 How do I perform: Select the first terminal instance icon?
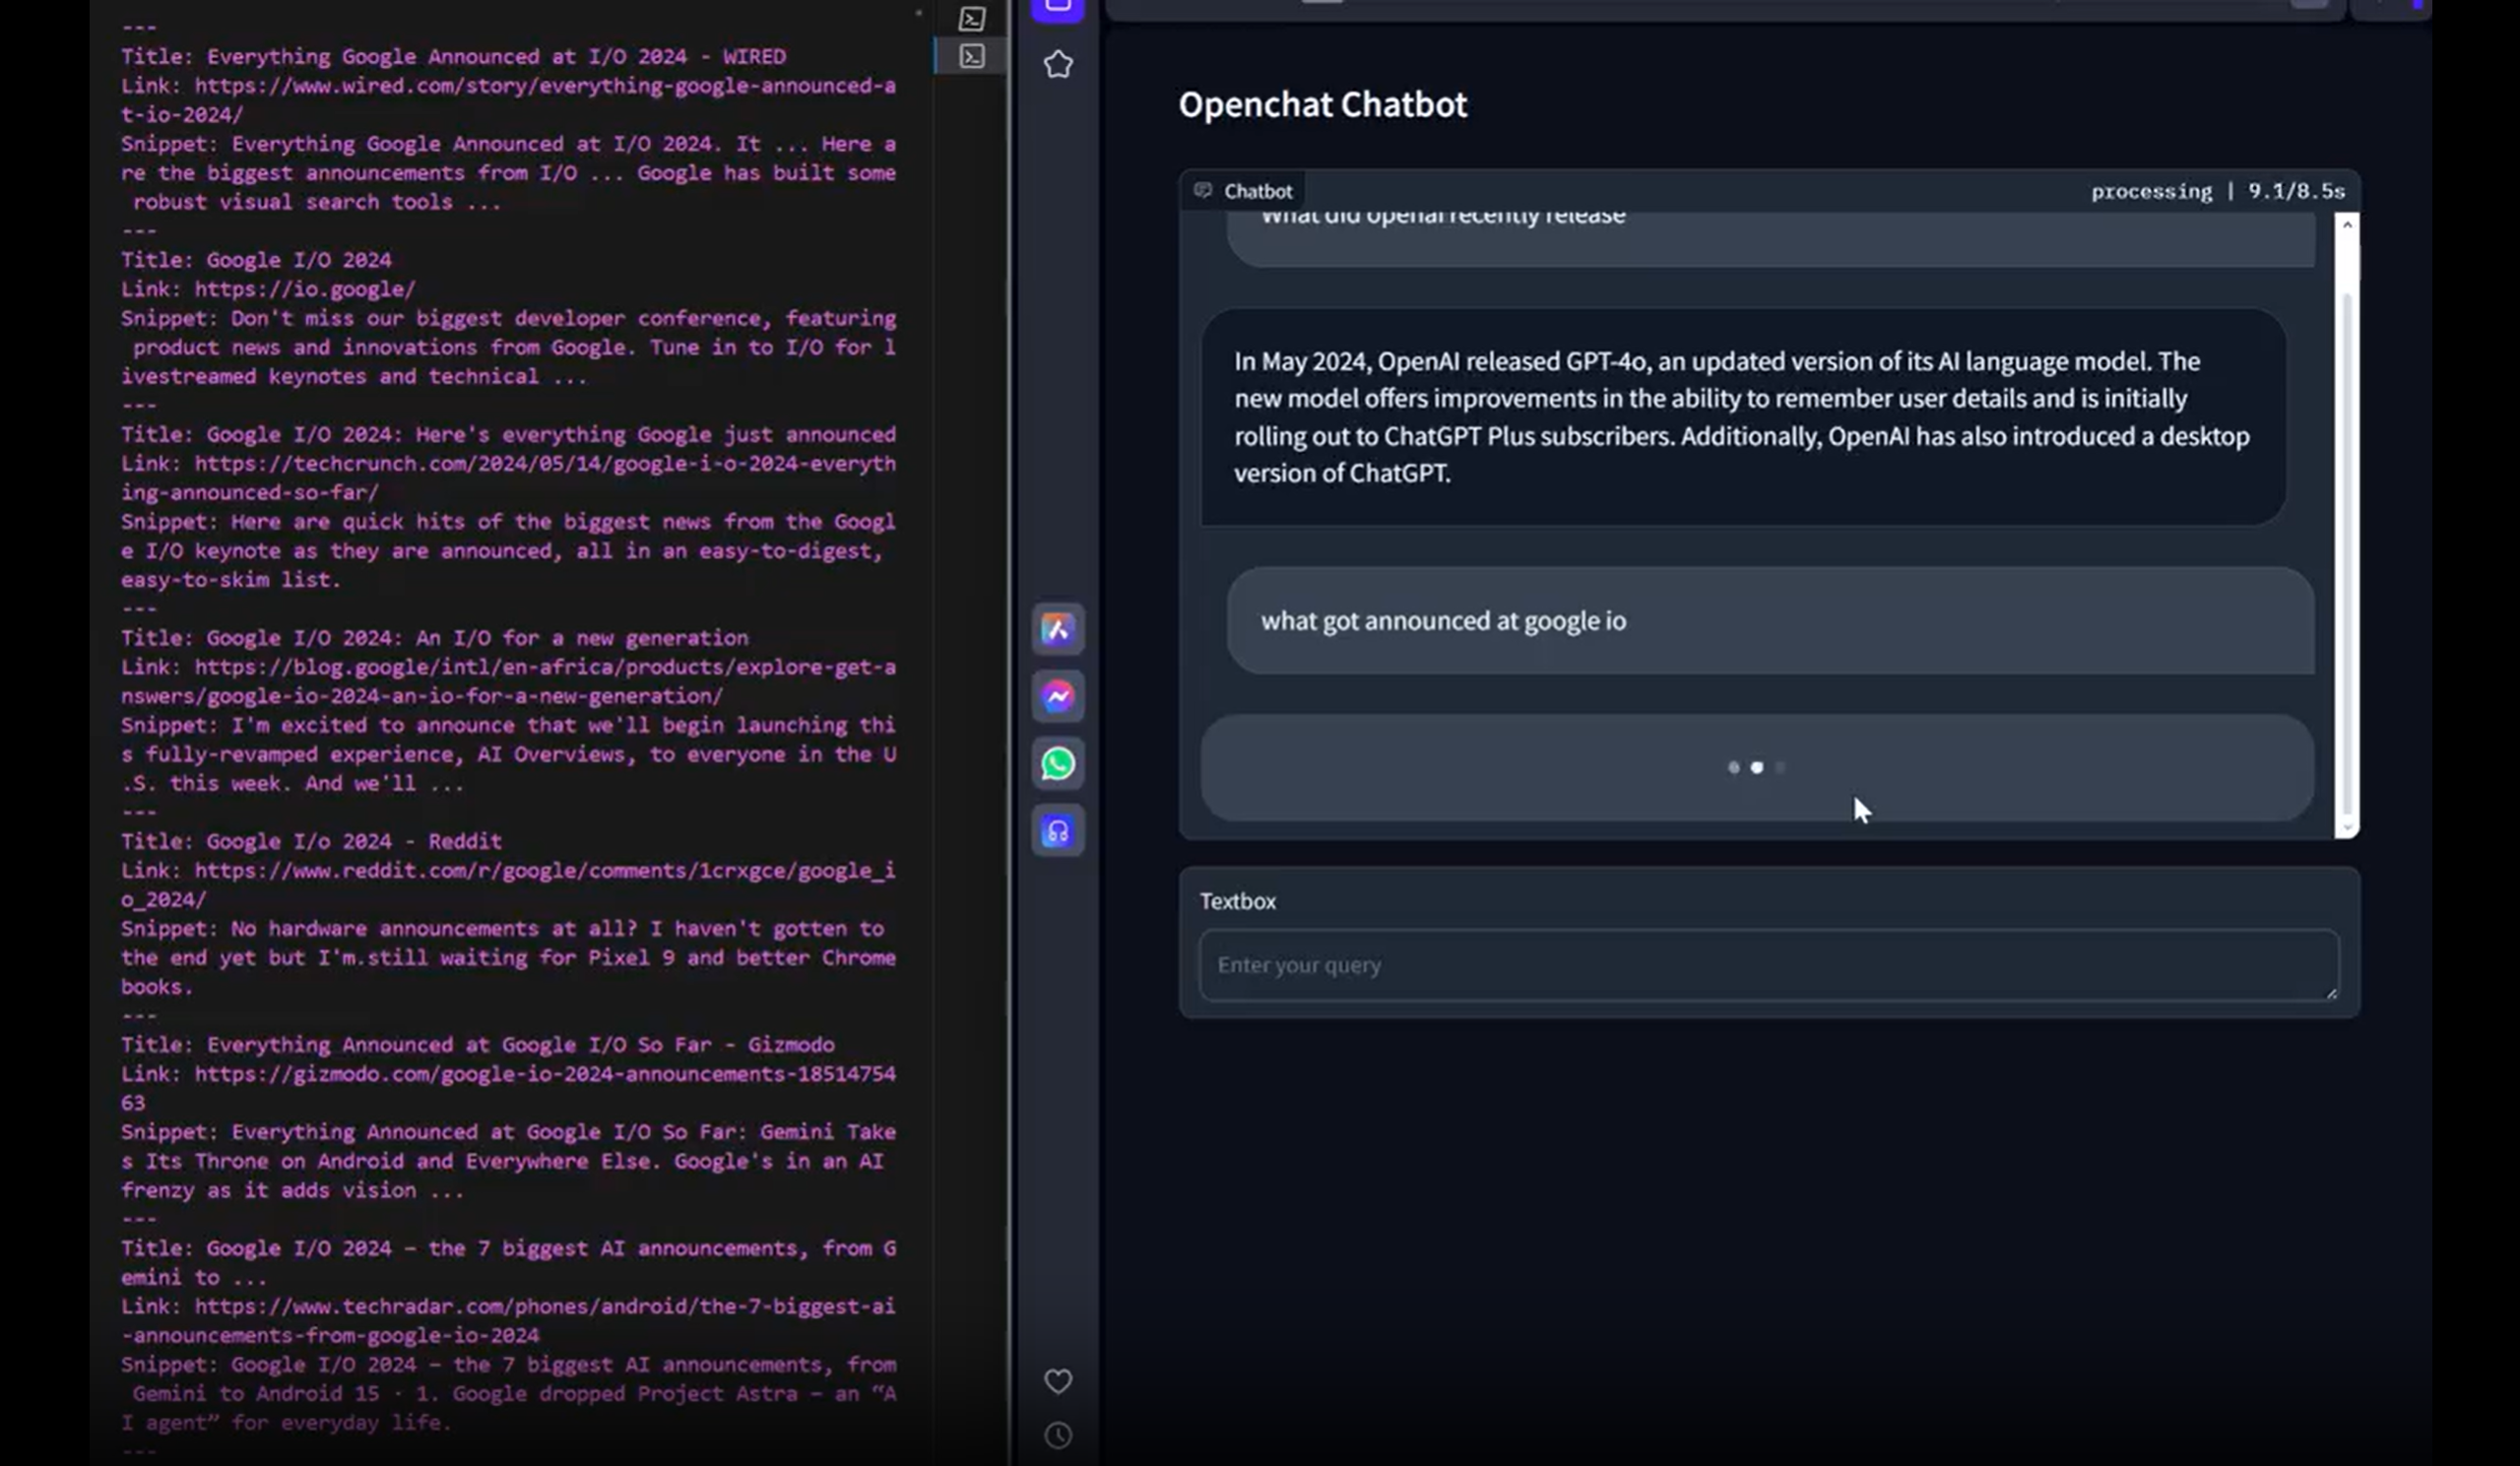pyautogui.click(x=972, y=18)
